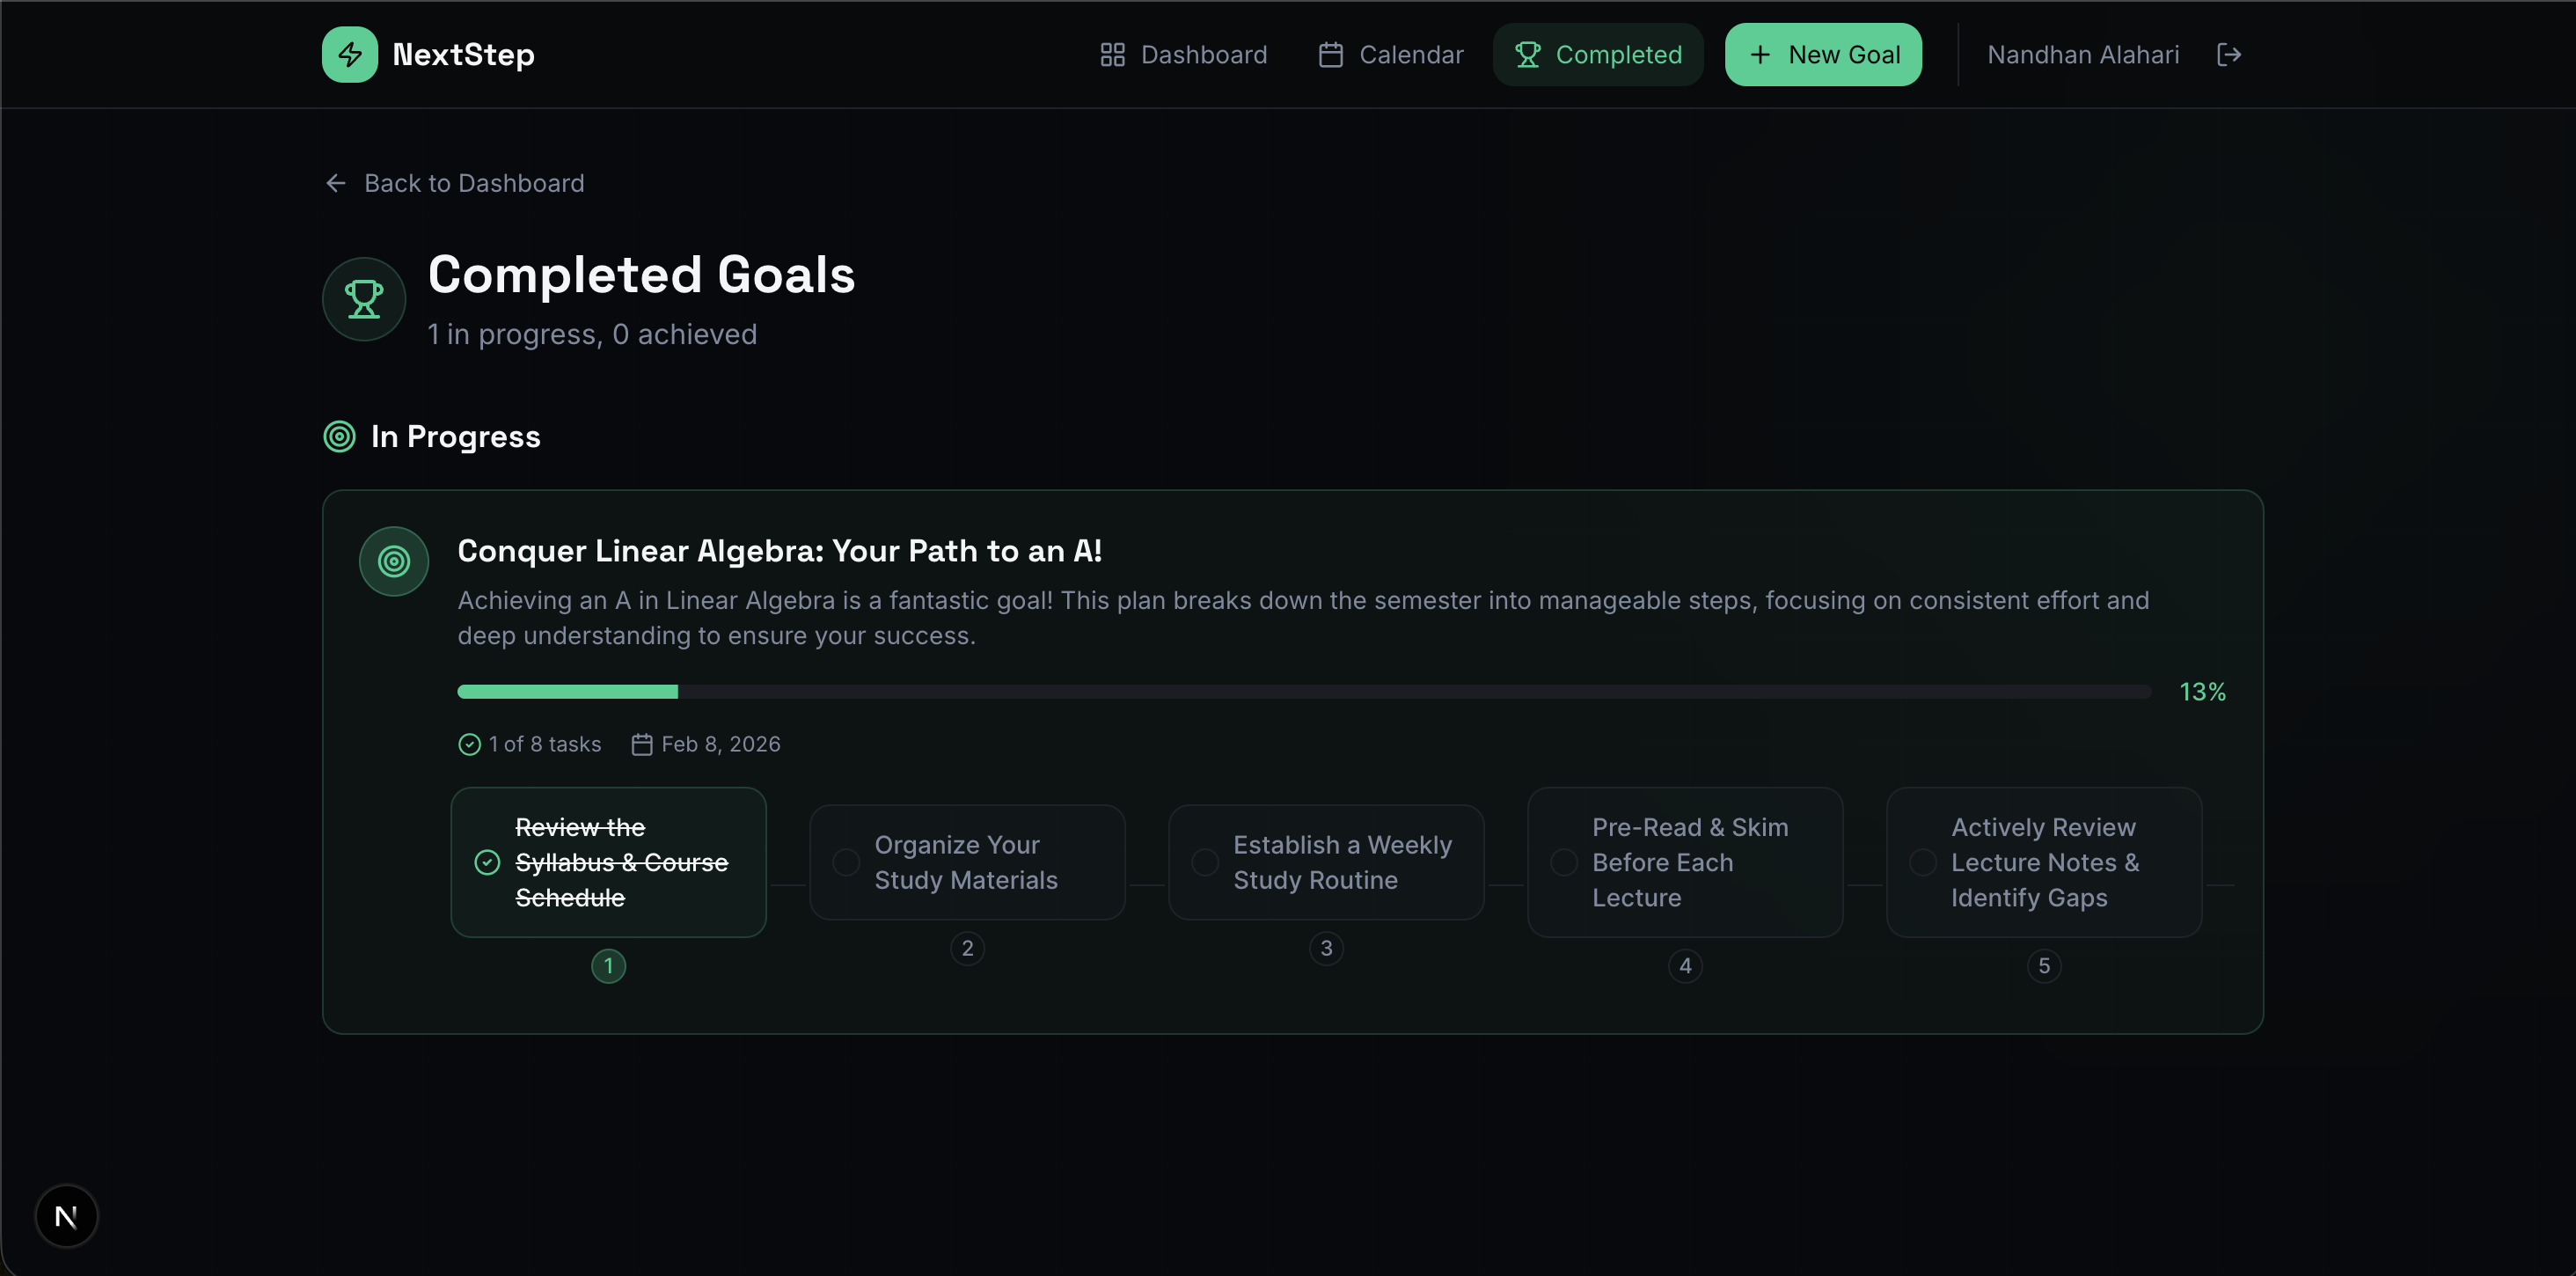Image resolution: width=2576 pixels, height=1276 pixels.
Task: Click the trophy icon beside Completed Goals
Action: [363, 299]
